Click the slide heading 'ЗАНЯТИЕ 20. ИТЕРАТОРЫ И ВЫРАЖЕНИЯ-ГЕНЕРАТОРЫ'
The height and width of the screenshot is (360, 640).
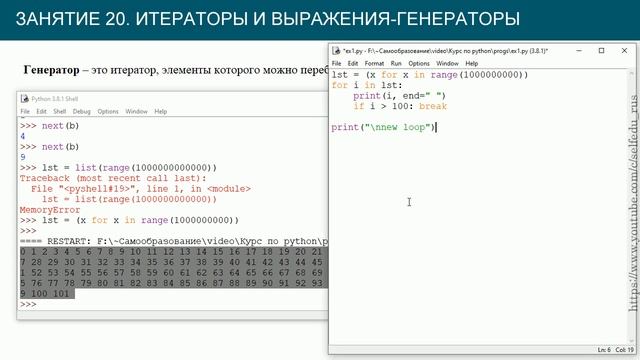click(x=268, y=19)
